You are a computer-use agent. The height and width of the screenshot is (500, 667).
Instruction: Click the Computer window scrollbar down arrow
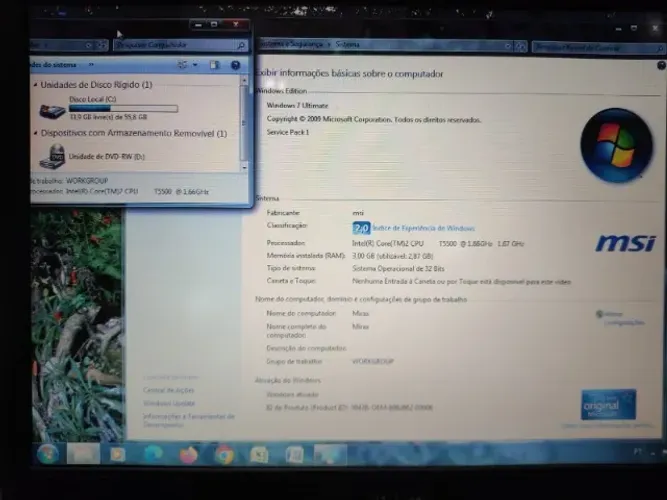click(244, 168)
